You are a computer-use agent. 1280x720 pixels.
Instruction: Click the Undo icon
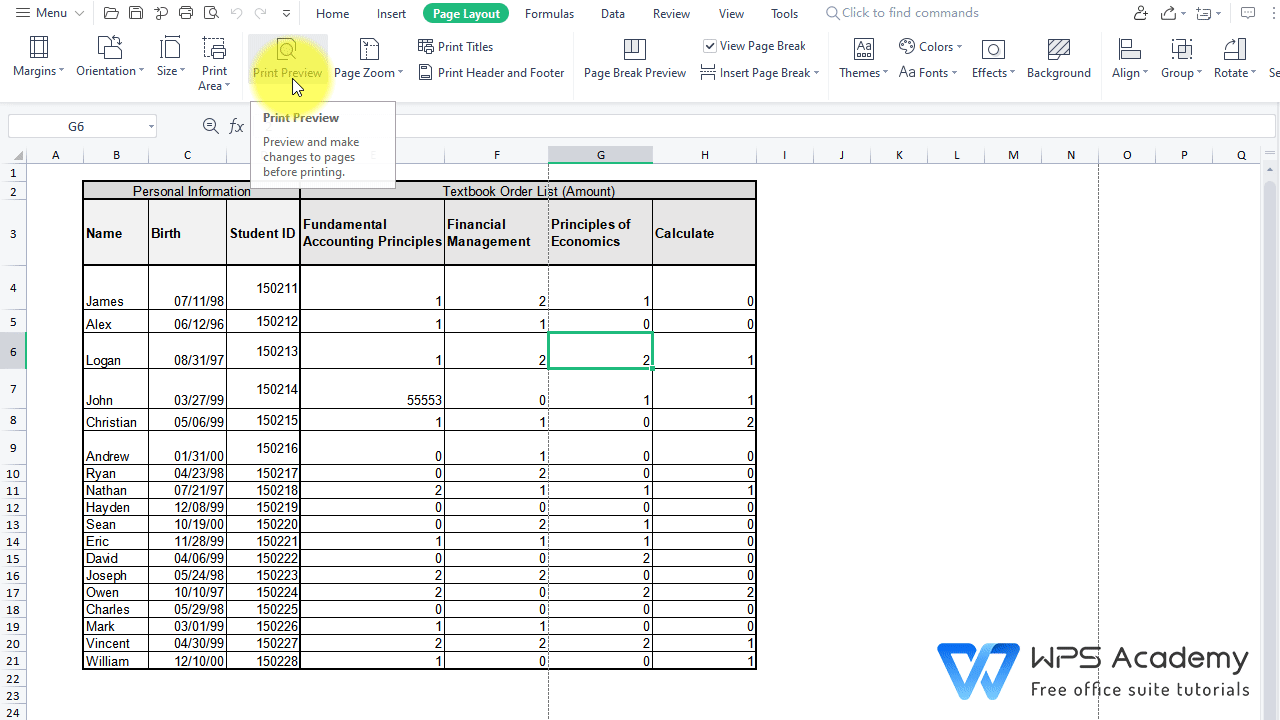point(236,13)
